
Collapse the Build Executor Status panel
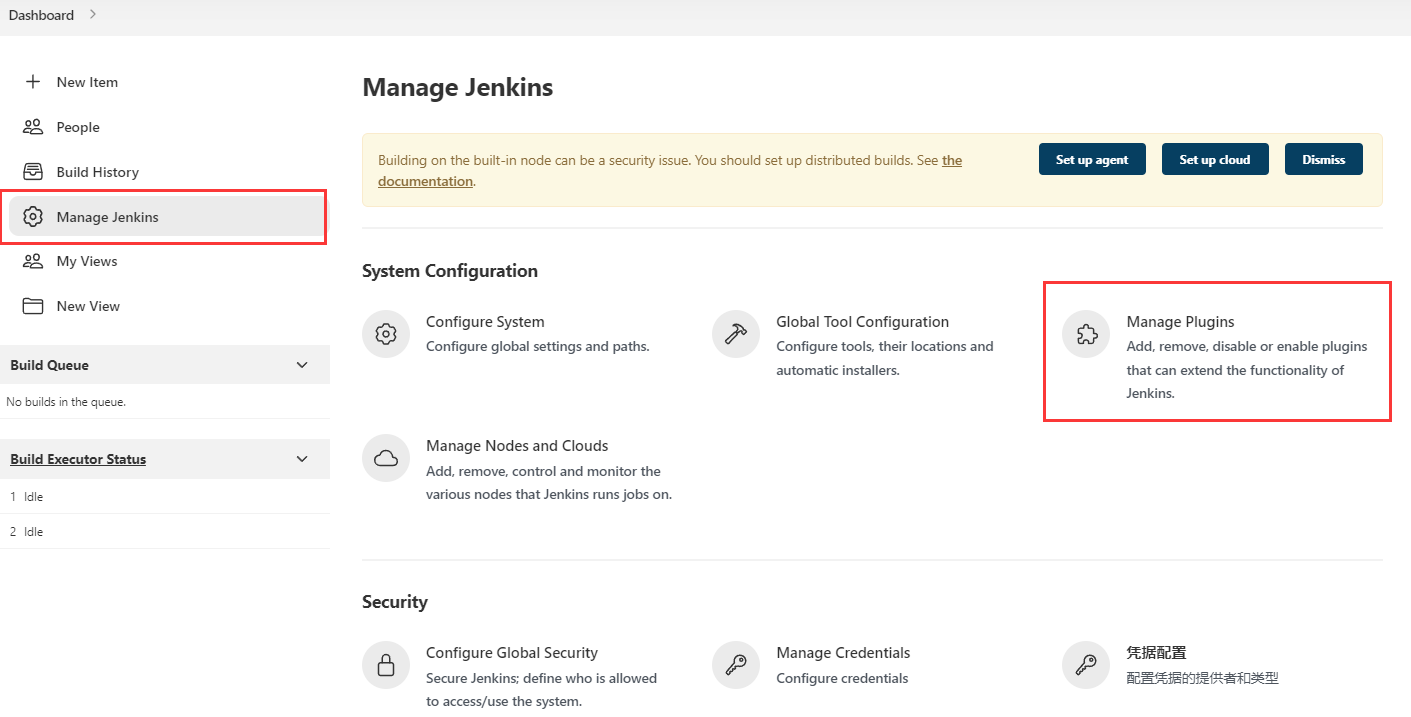302,459
